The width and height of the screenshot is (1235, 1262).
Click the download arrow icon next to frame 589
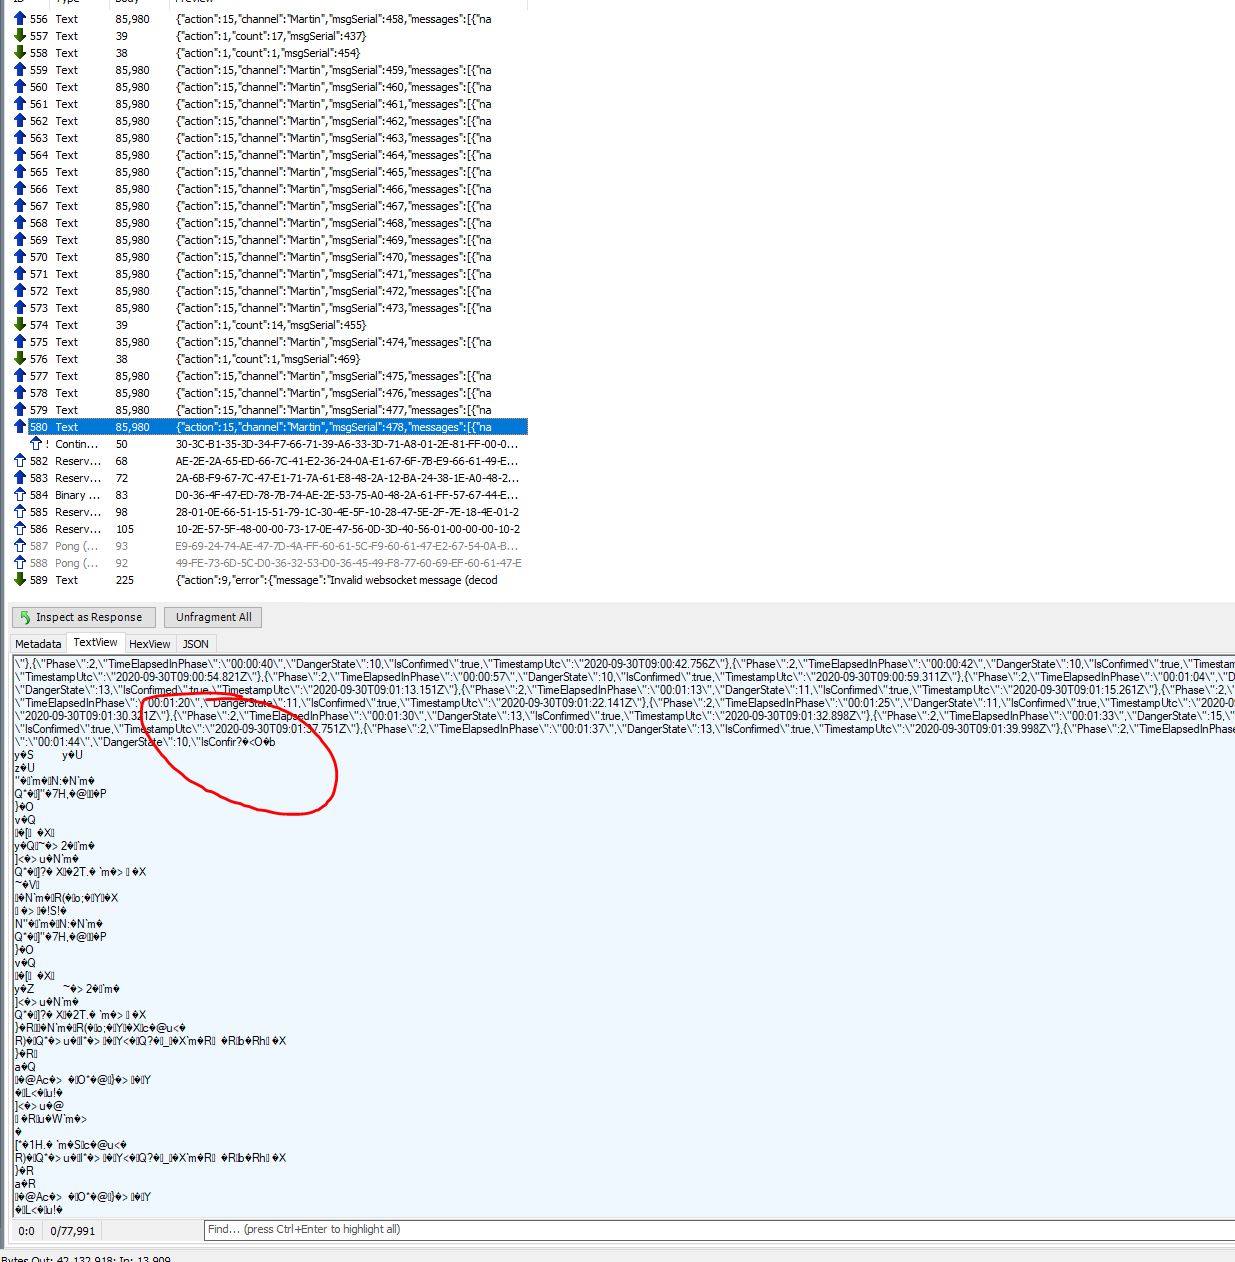click(19, 580)
